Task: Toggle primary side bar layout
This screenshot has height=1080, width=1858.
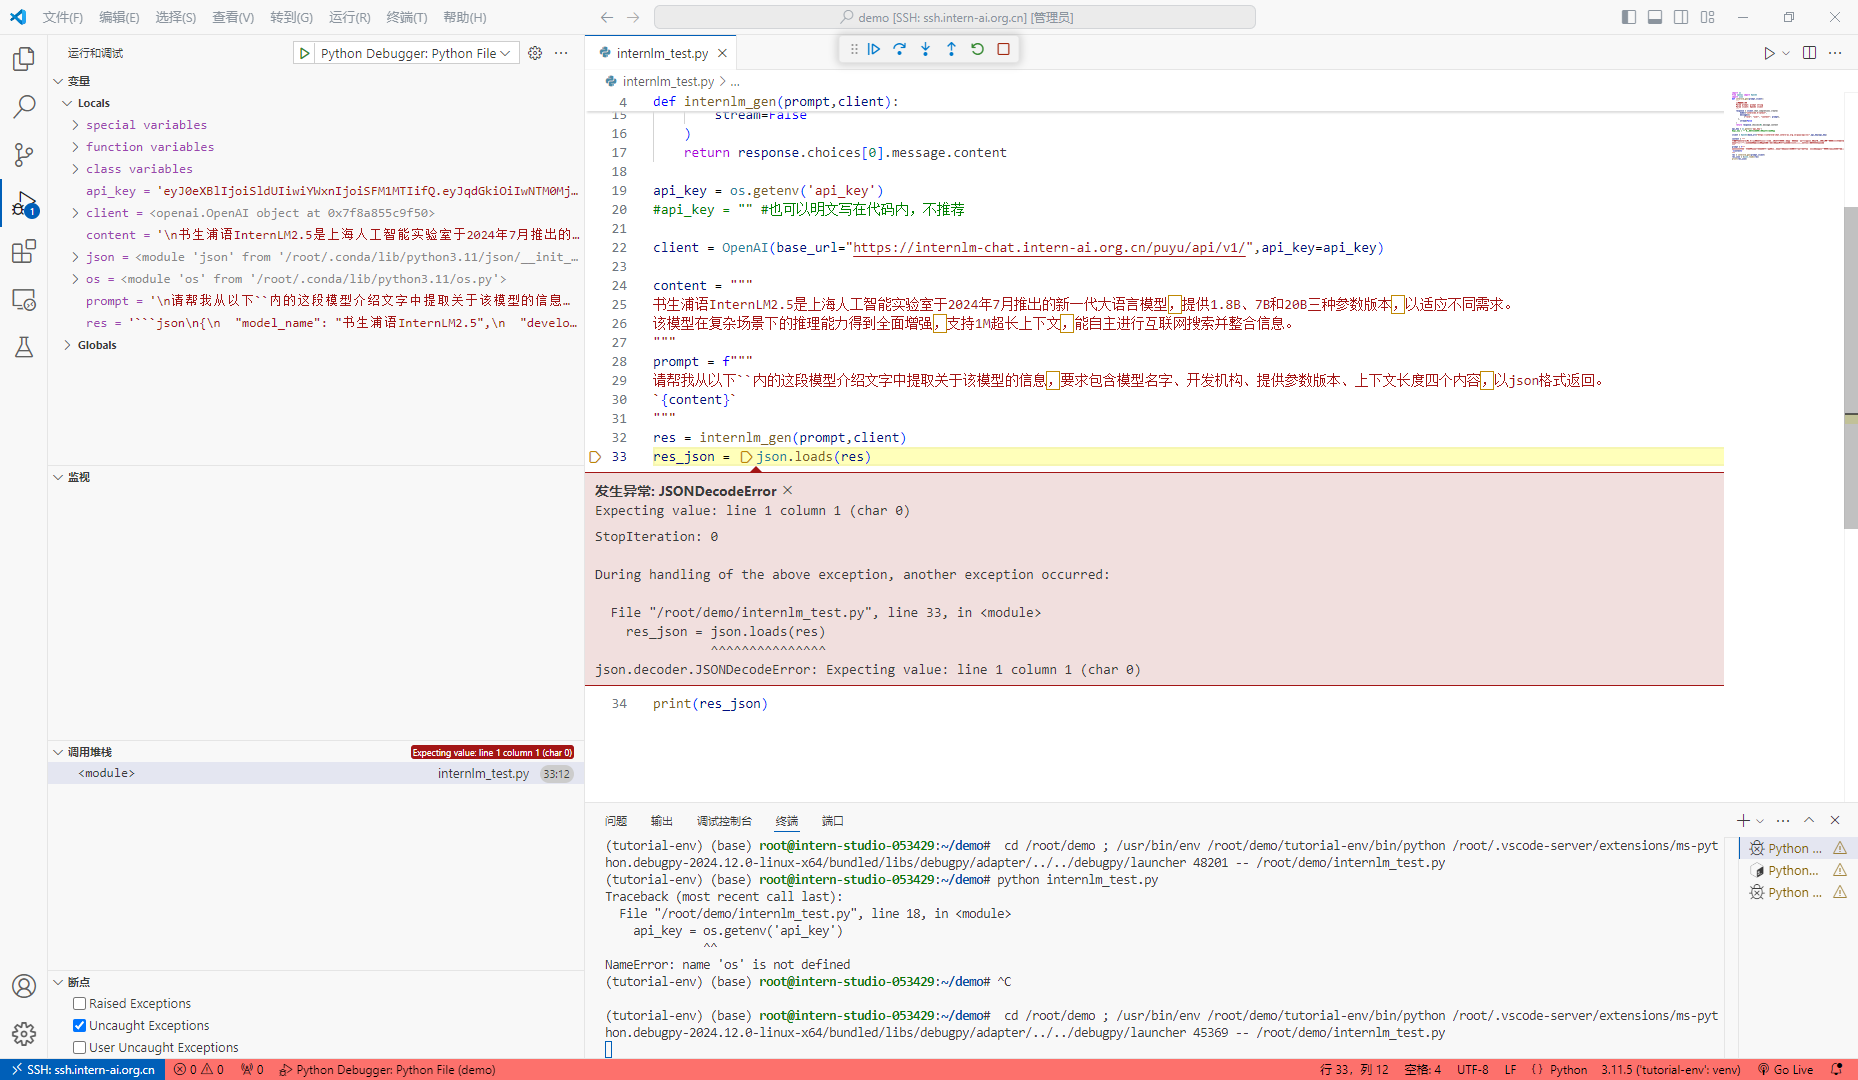Action: click(1629, 17)
